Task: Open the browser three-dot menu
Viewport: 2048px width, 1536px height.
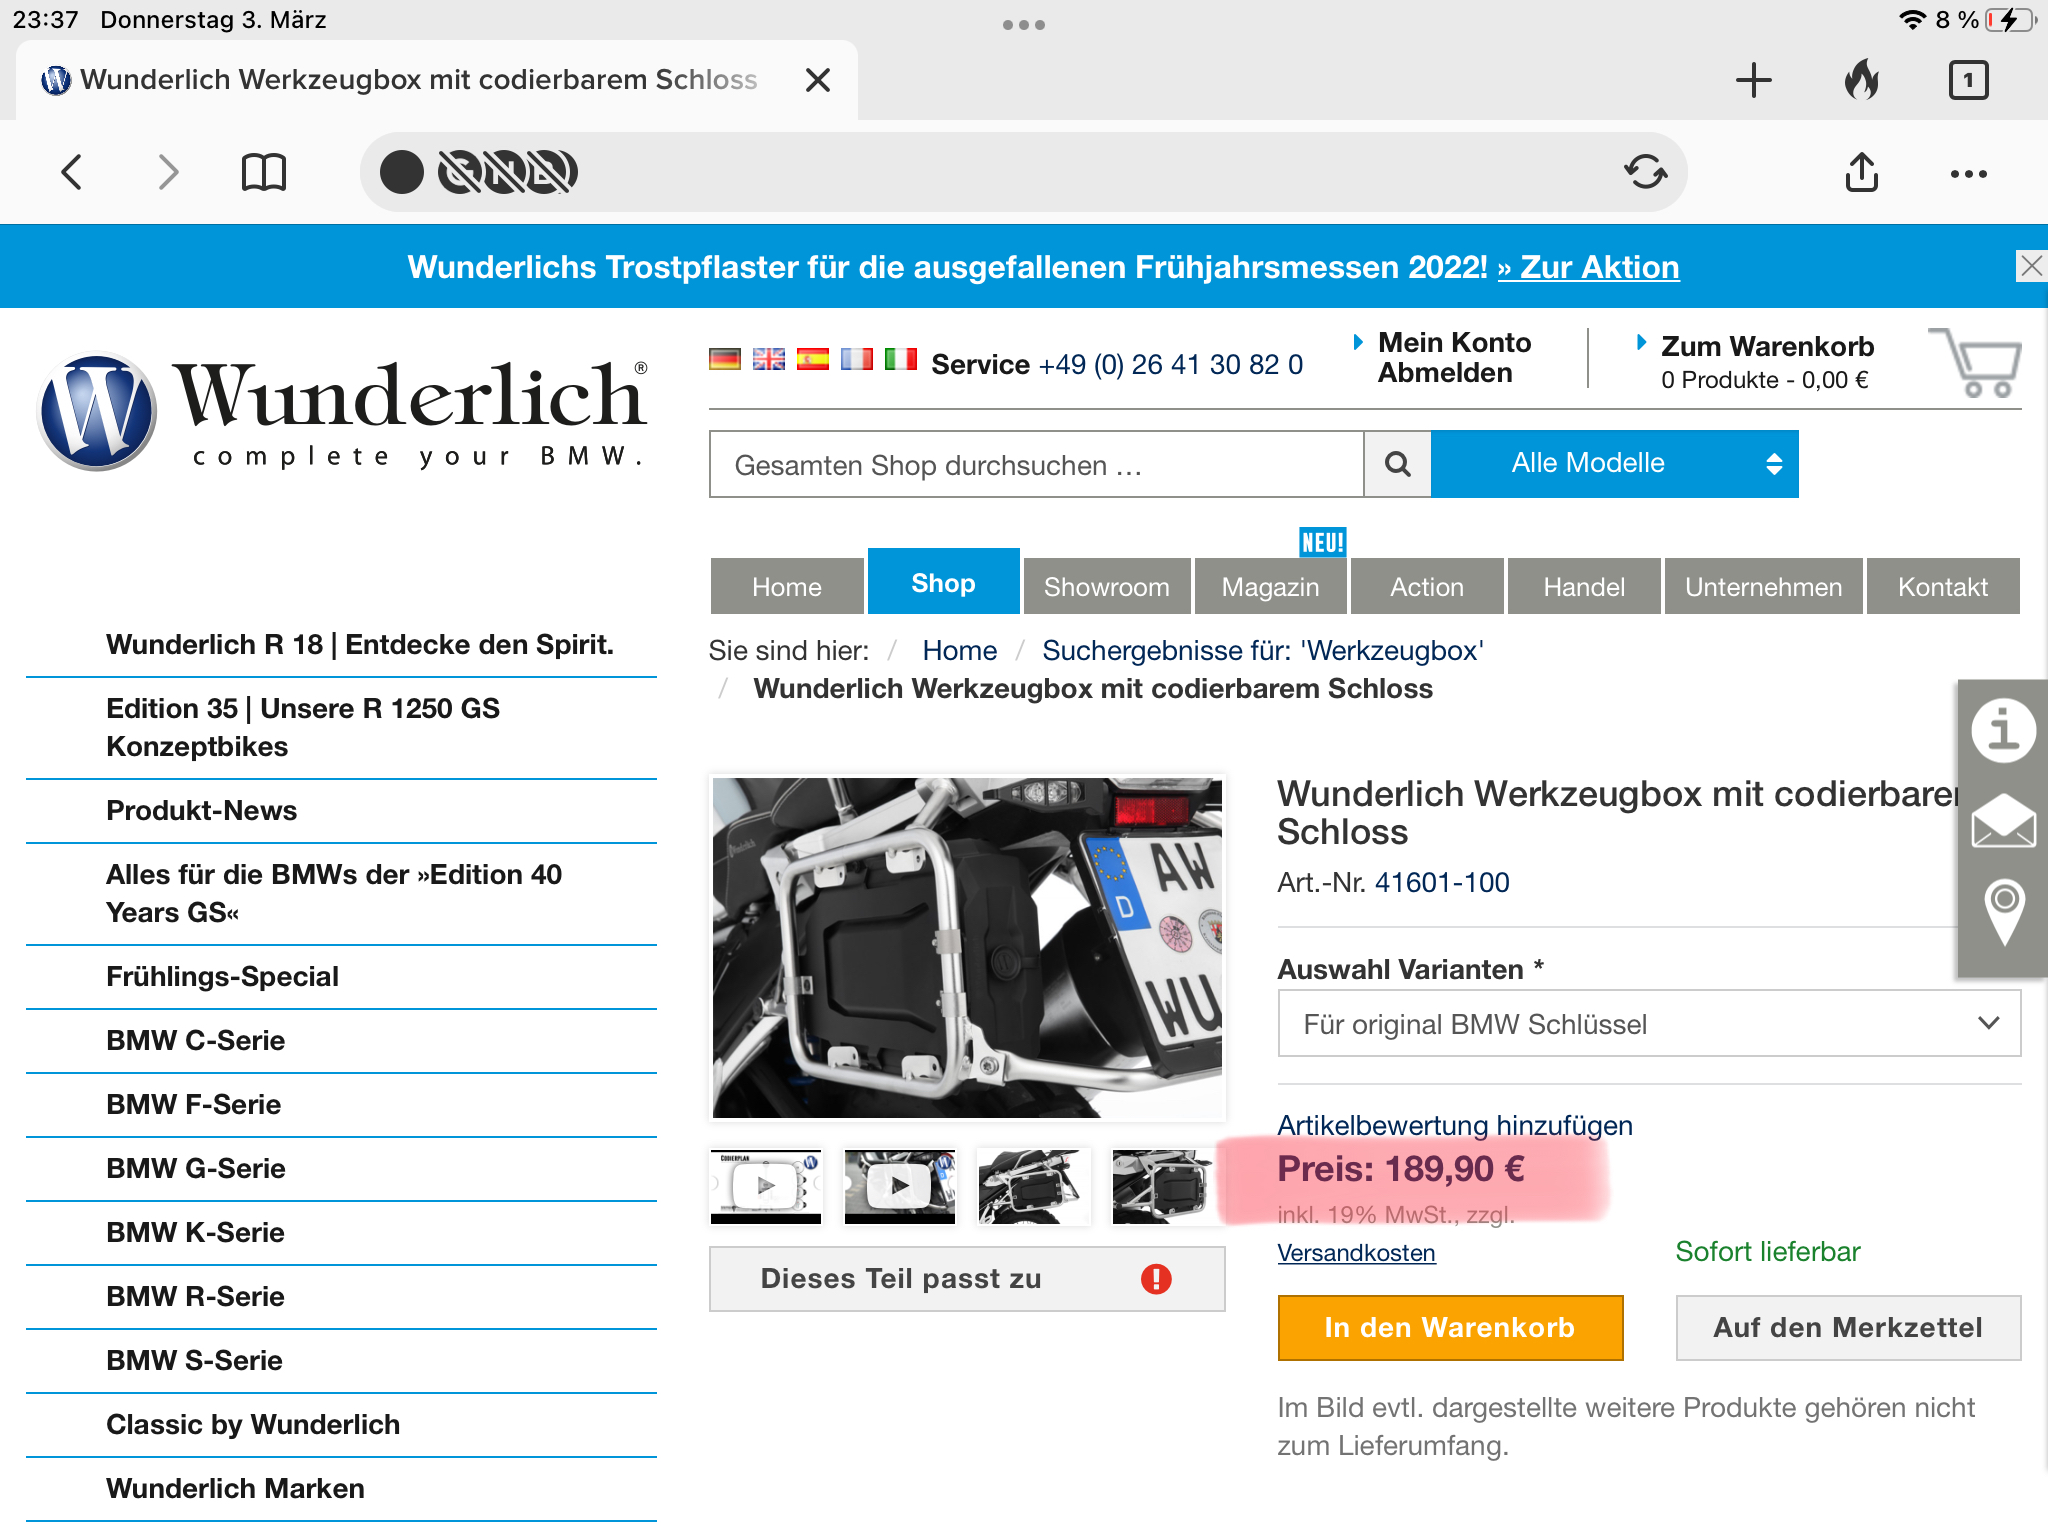Action: point(1968,174)
